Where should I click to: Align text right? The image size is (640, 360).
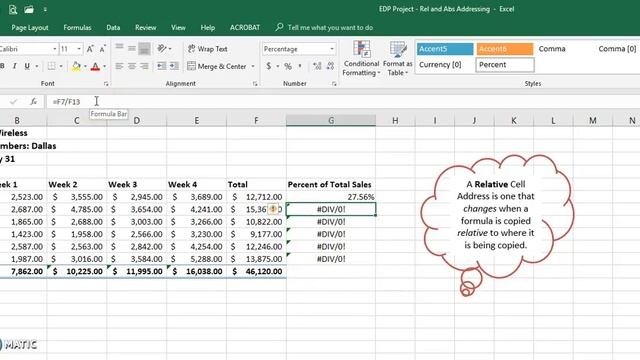144,66
